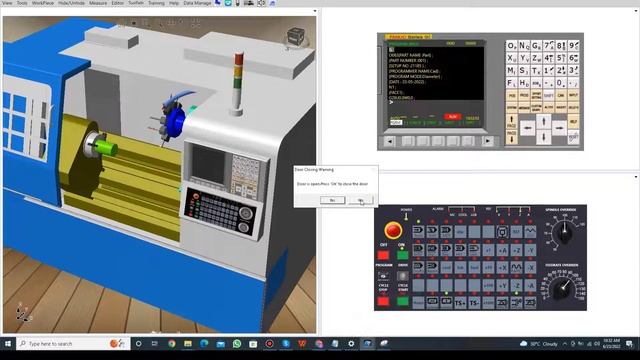The image size is (640, 360).
Task: Click the T address key on keypad
Action: [536, 71]
